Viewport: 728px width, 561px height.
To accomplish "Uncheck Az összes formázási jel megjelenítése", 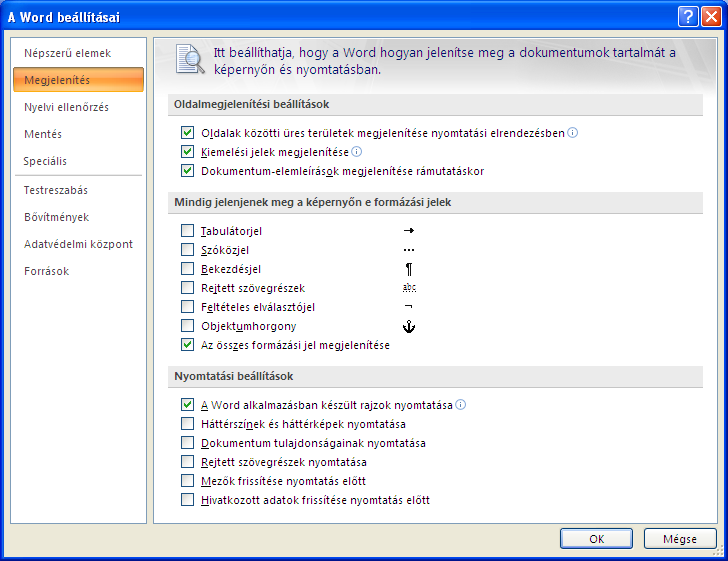I will point(187,345).
